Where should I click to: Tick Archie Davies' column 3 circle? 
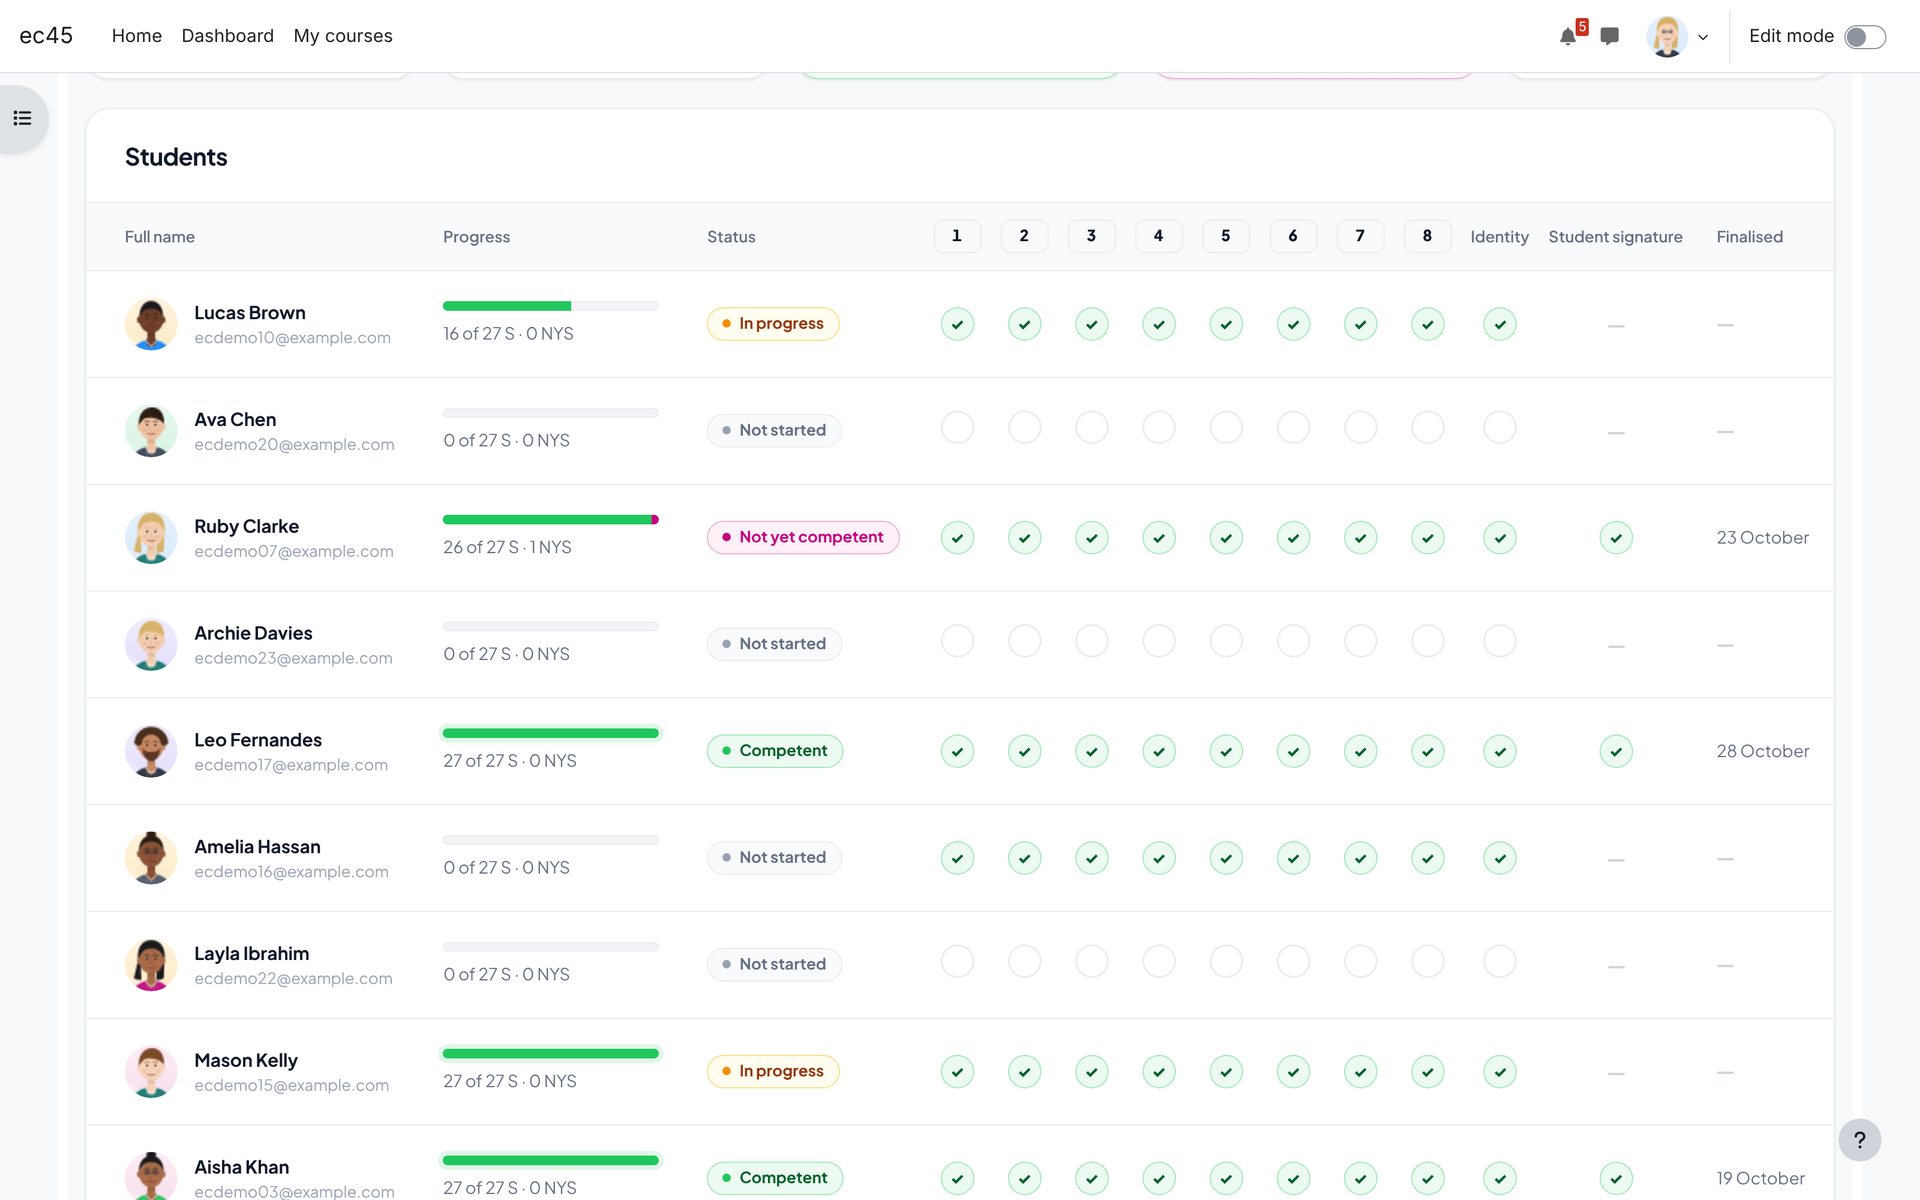pos(1091,641)
